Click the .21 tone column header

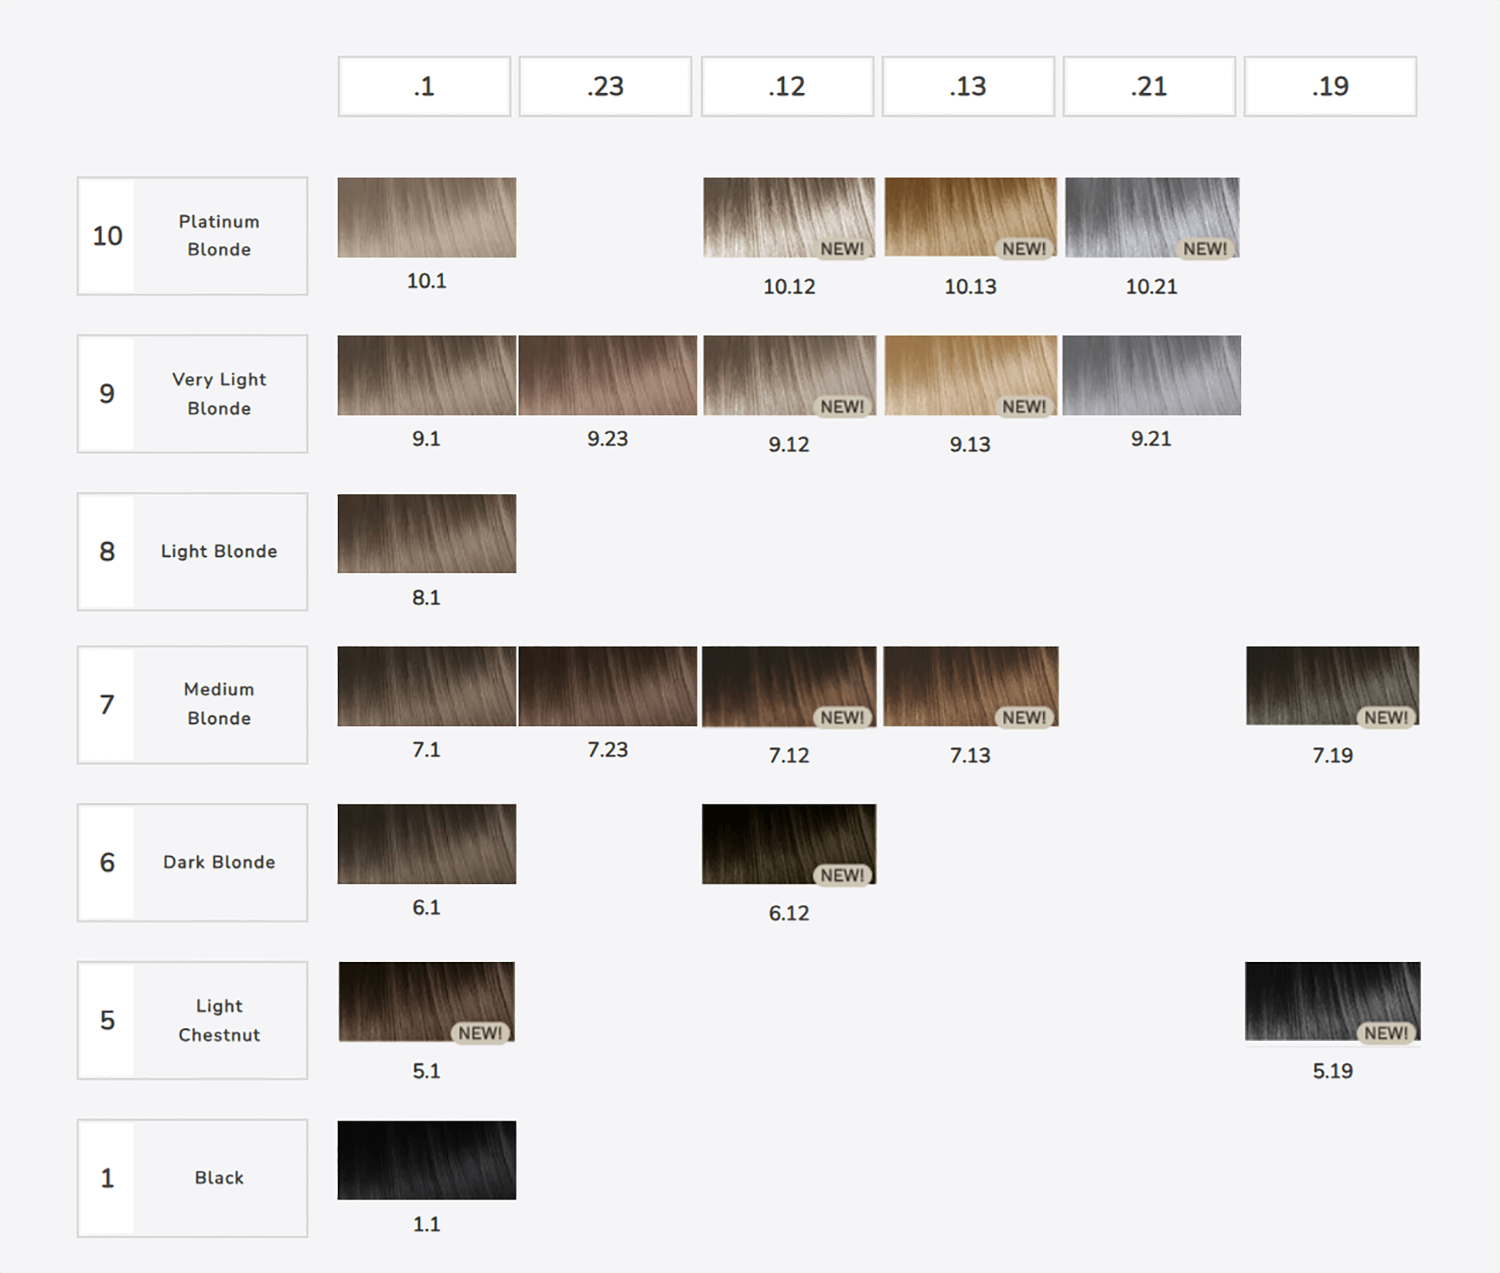coord(1149,87)
